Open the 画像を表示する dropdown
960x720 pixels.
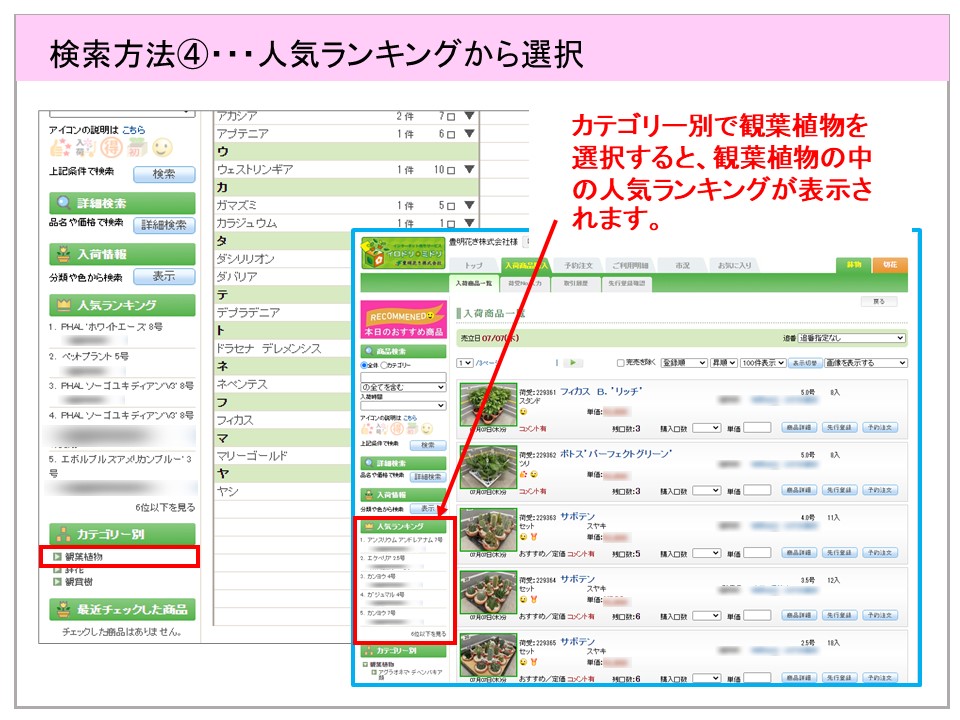point(866,363)
